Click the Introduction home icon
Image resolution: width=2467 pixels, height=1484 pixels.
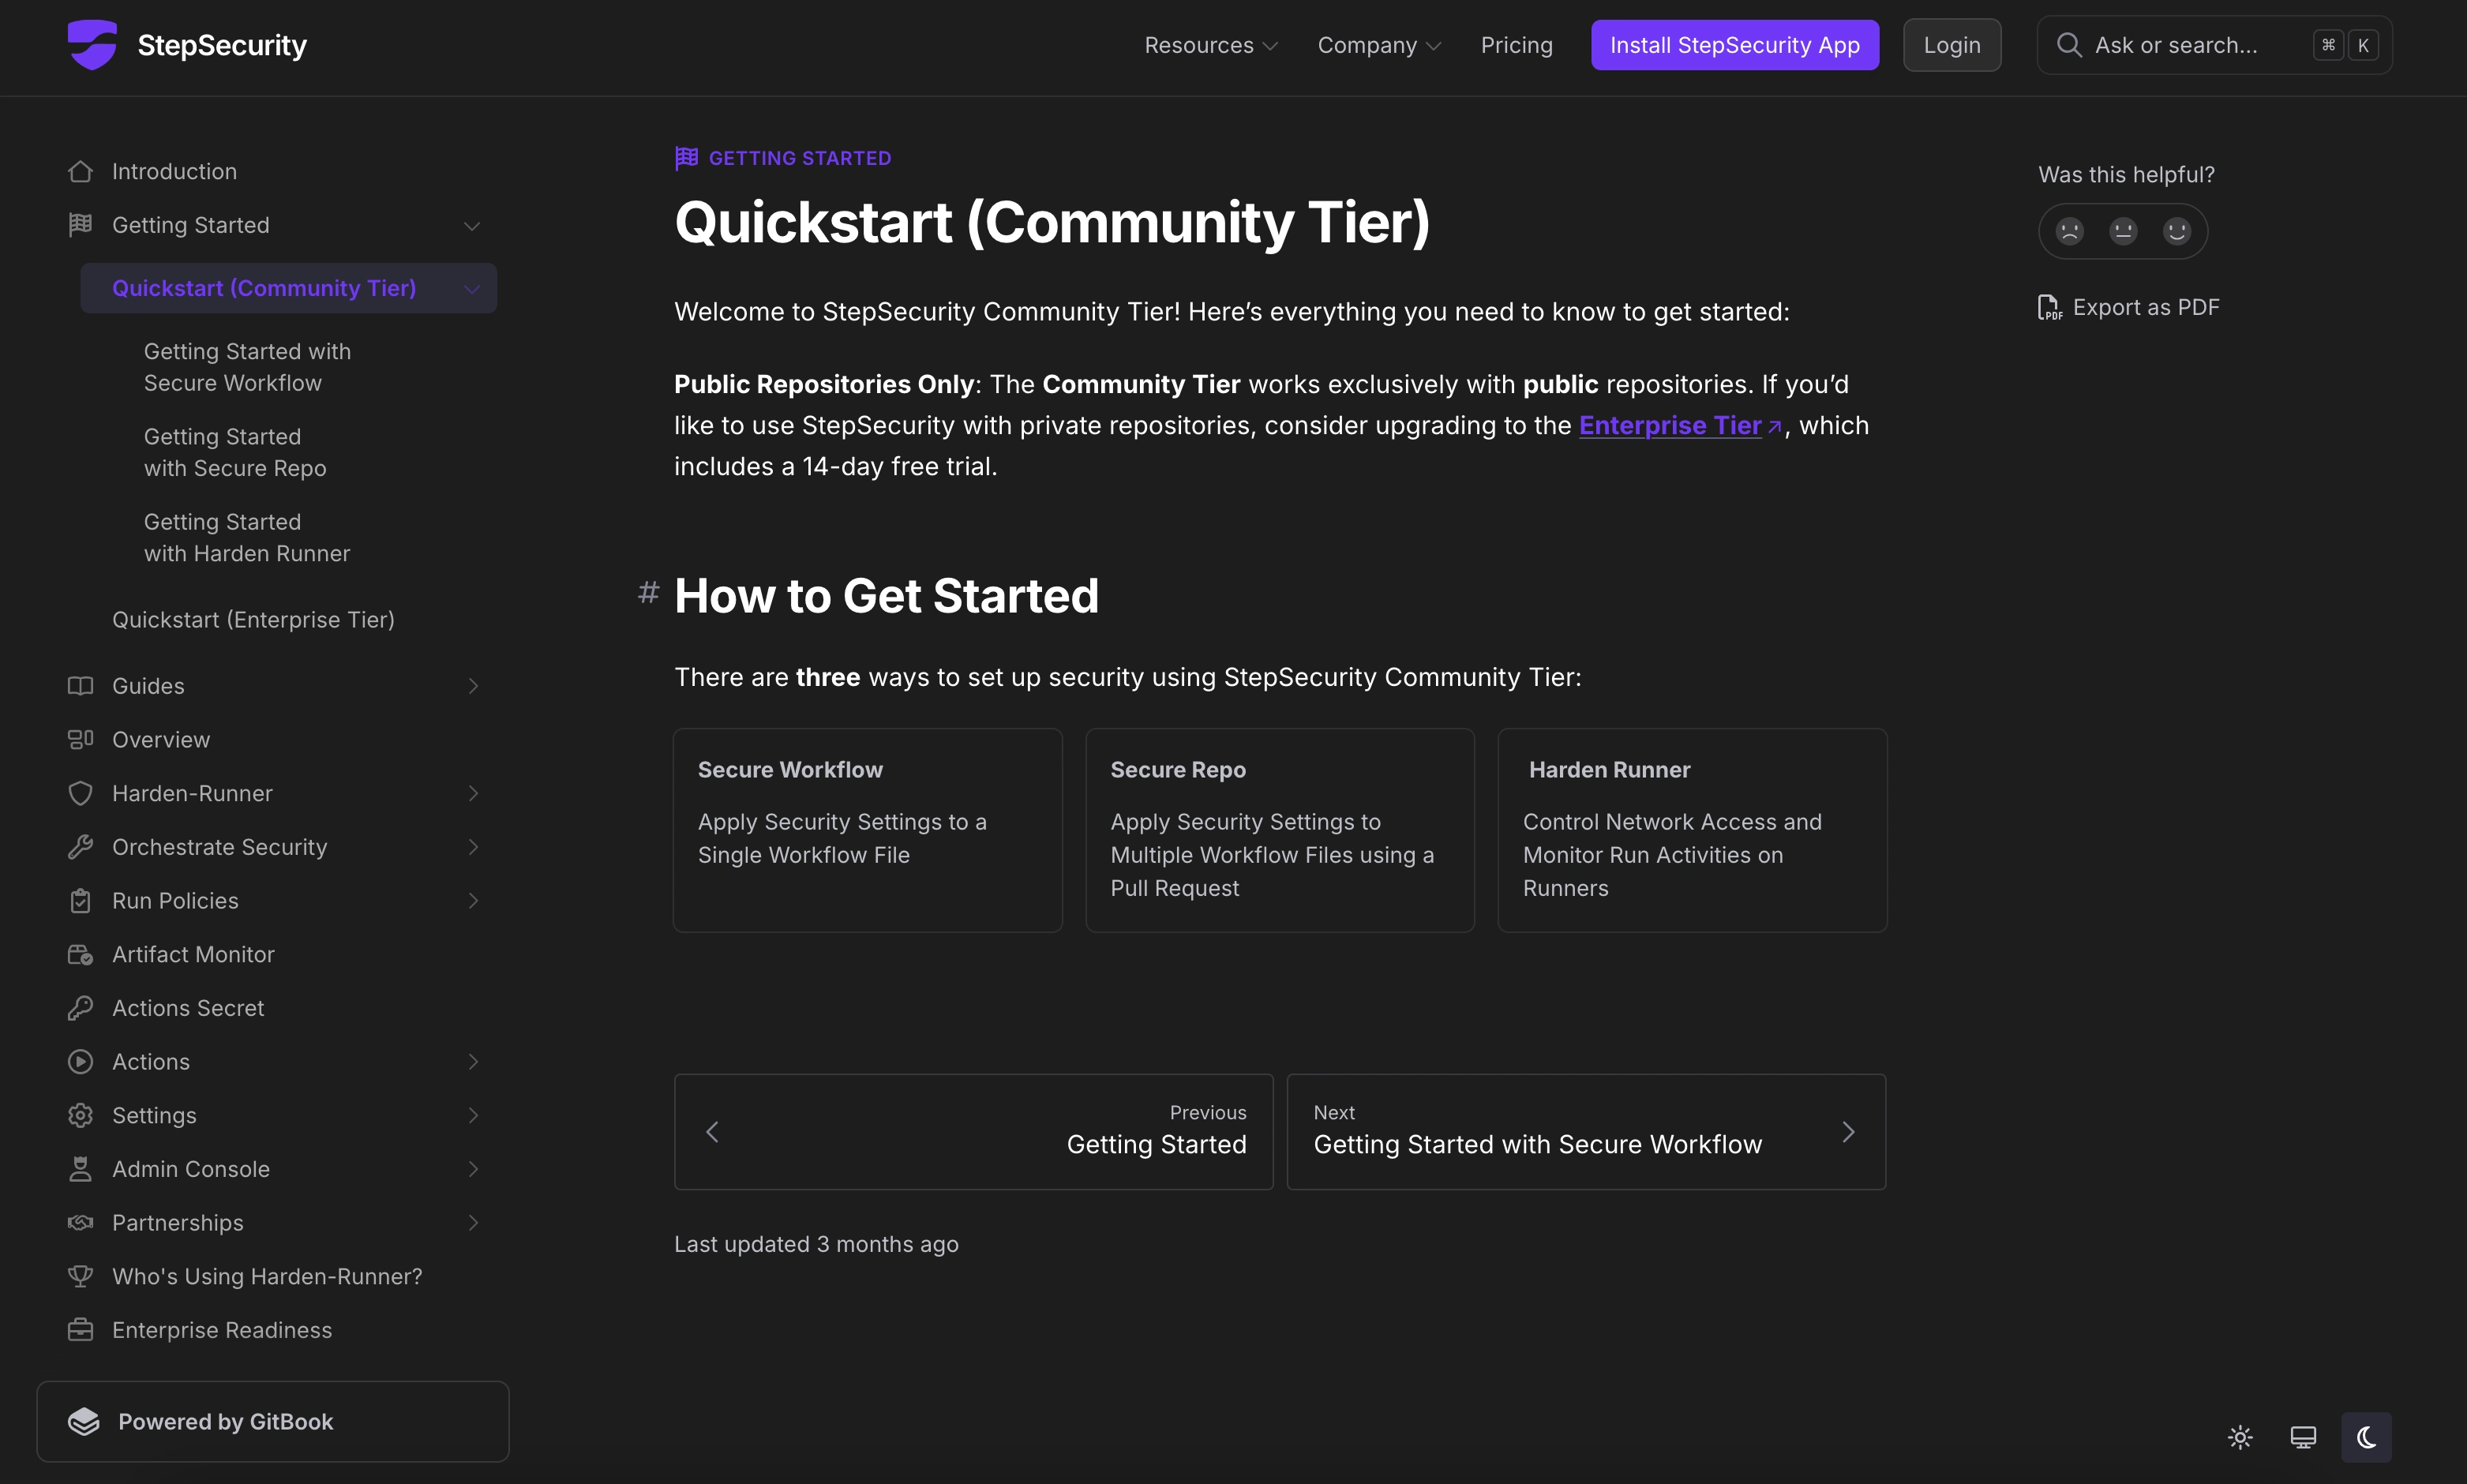80,171
